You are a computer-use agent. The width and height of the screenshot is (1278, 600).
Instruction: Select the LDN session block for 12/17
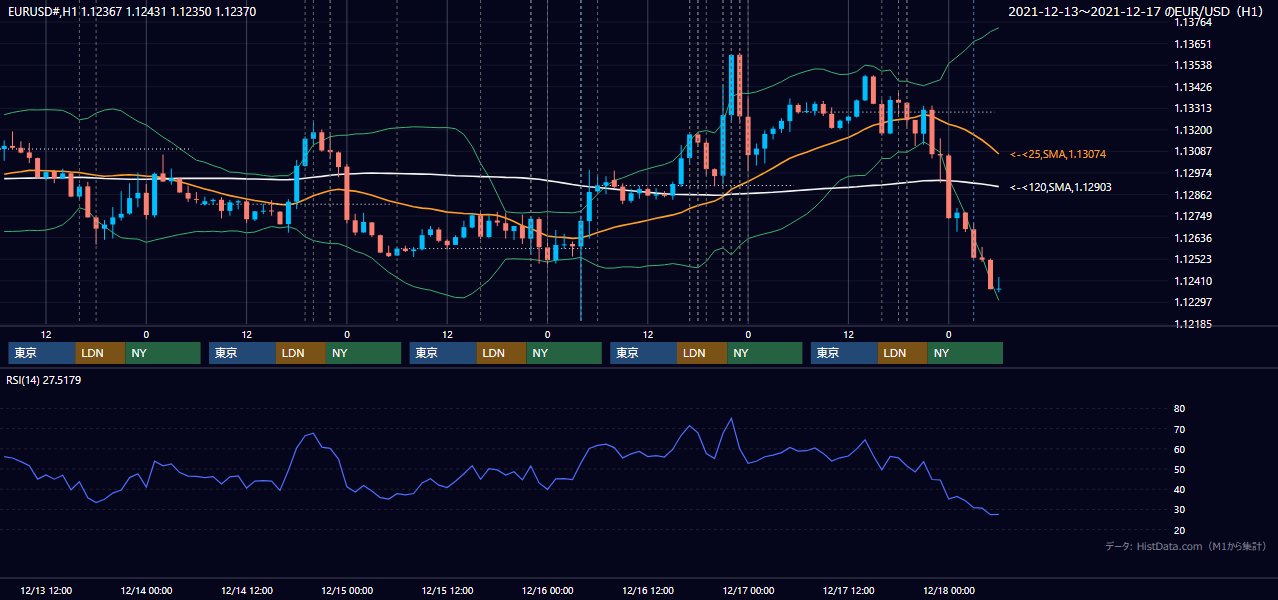pos(903,353)
